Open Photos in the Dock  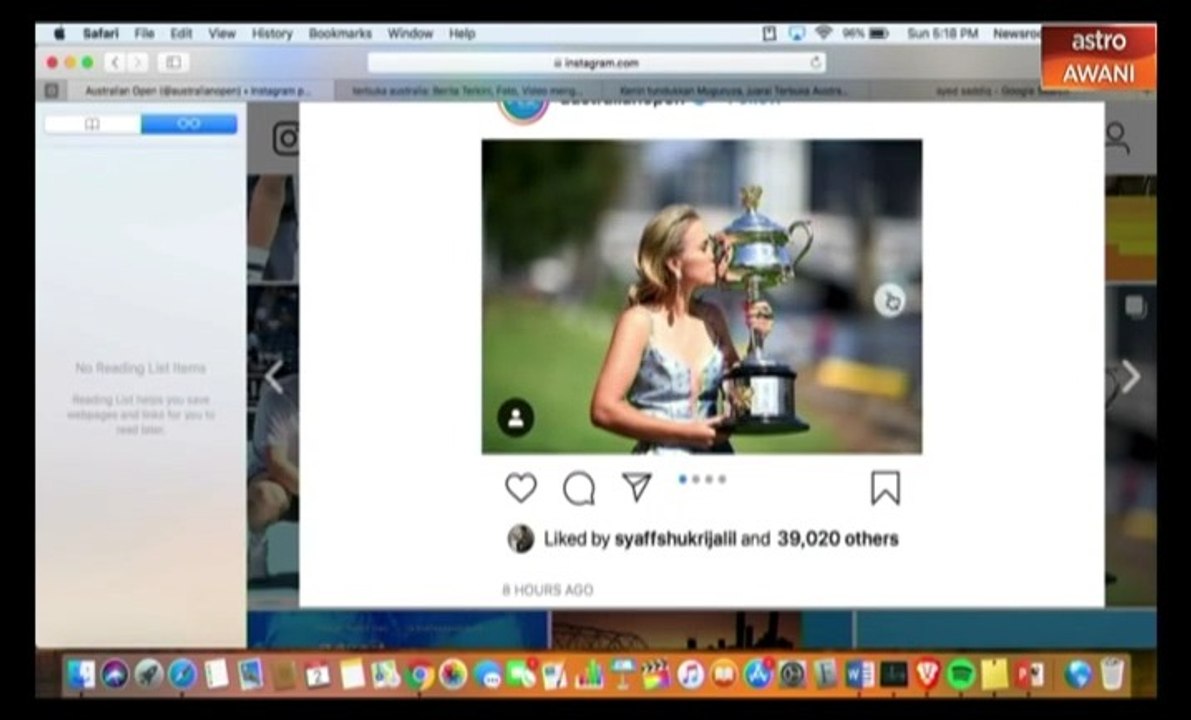(x=453, y=674)
